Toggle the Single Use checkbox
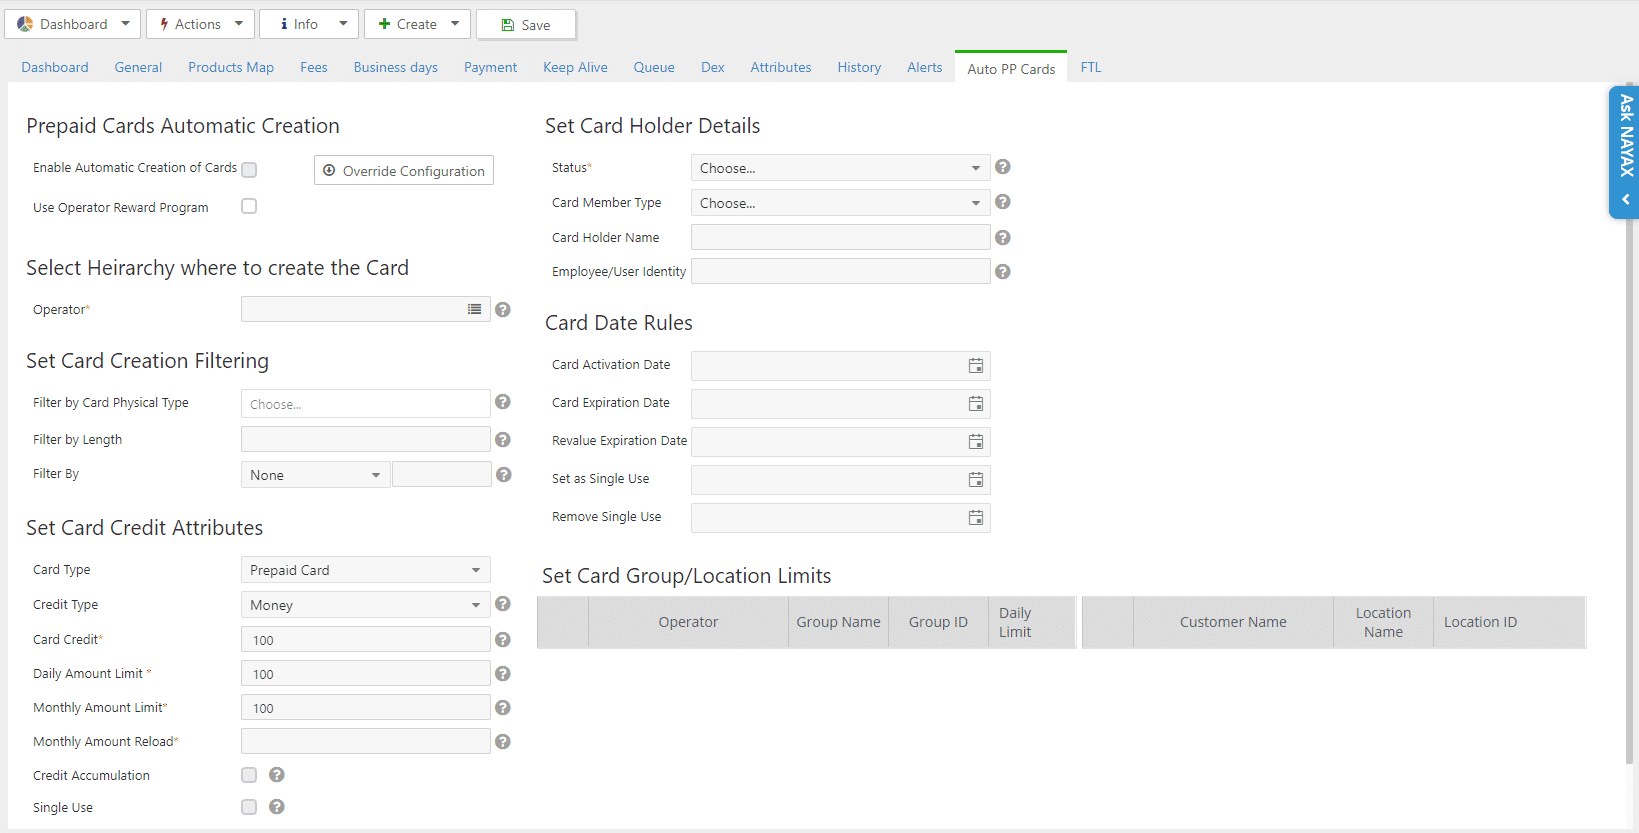Screen dimensions: 1639x833 [x=249, y=807]
